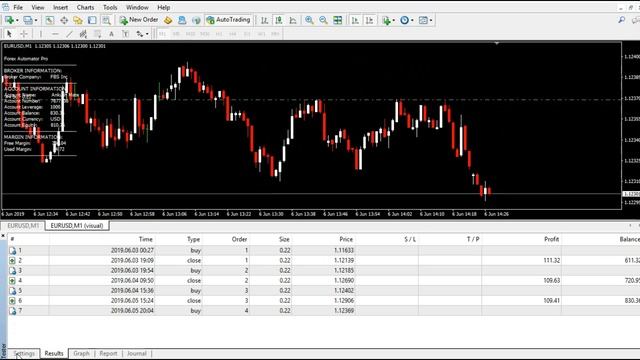
Task: Open the Charts menu
Action: click(85, 7)
